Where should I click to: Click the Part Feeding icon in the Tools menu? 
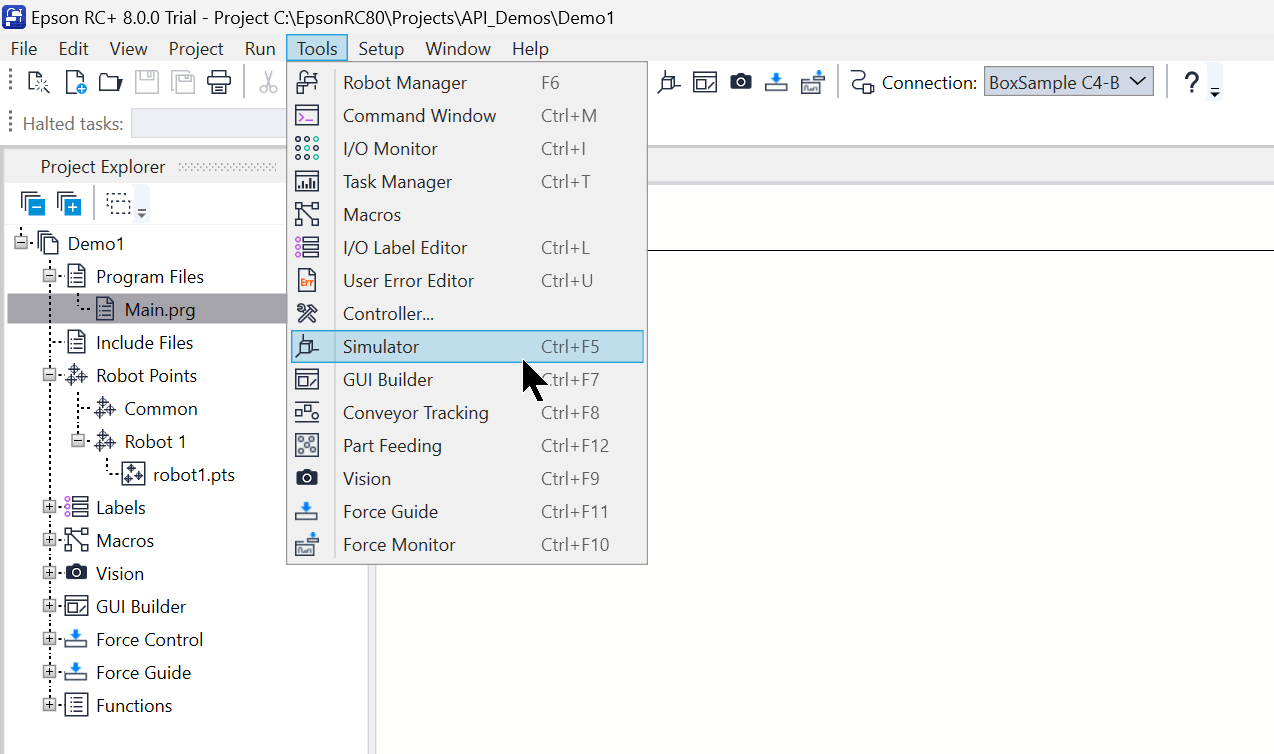tap(308, 446)
